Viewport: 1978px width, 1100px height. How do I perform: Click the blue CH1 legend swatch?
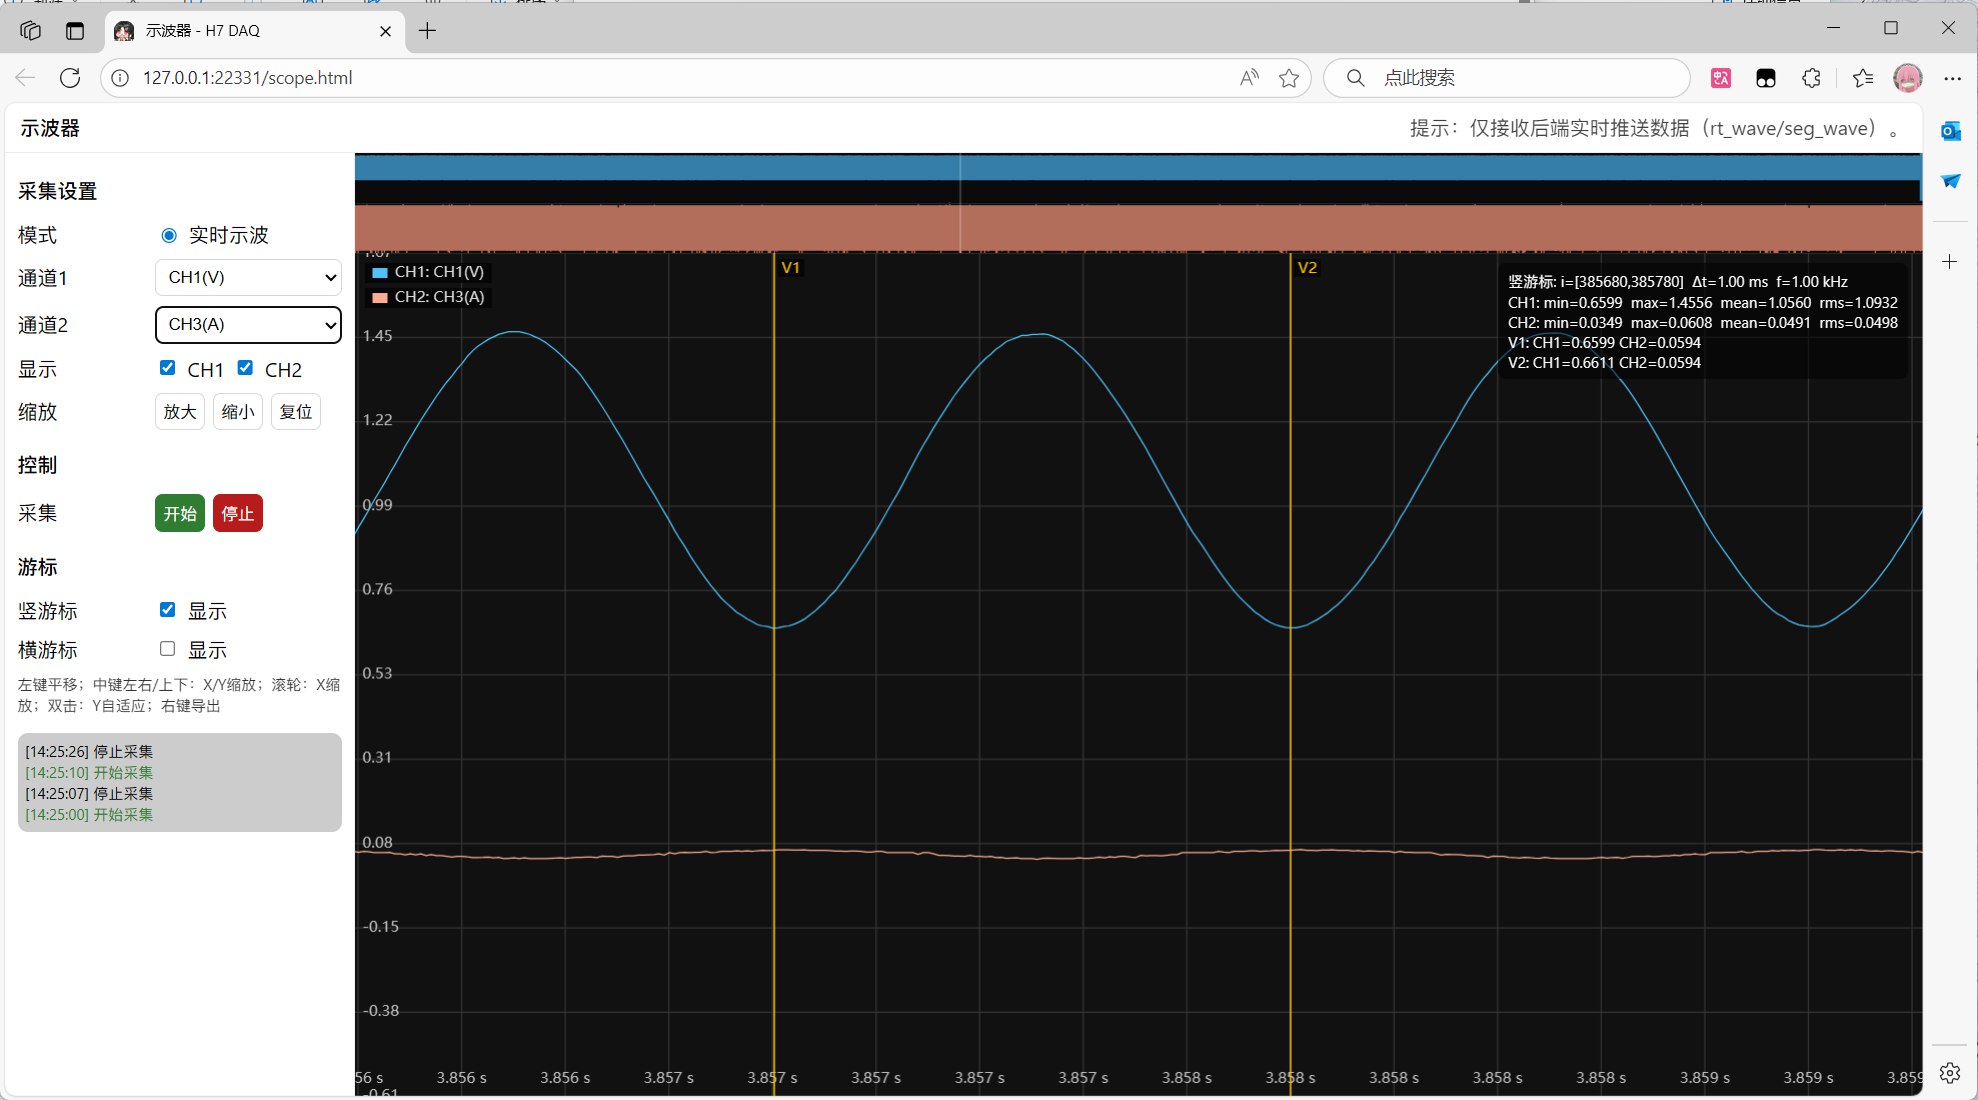[380, 272]
